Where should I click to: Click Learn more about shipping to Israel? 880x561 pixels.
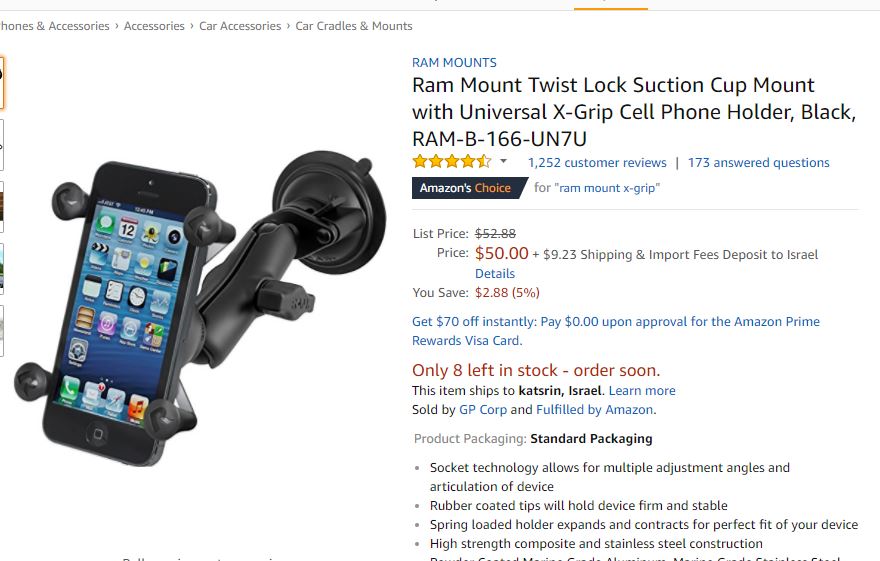642,390
